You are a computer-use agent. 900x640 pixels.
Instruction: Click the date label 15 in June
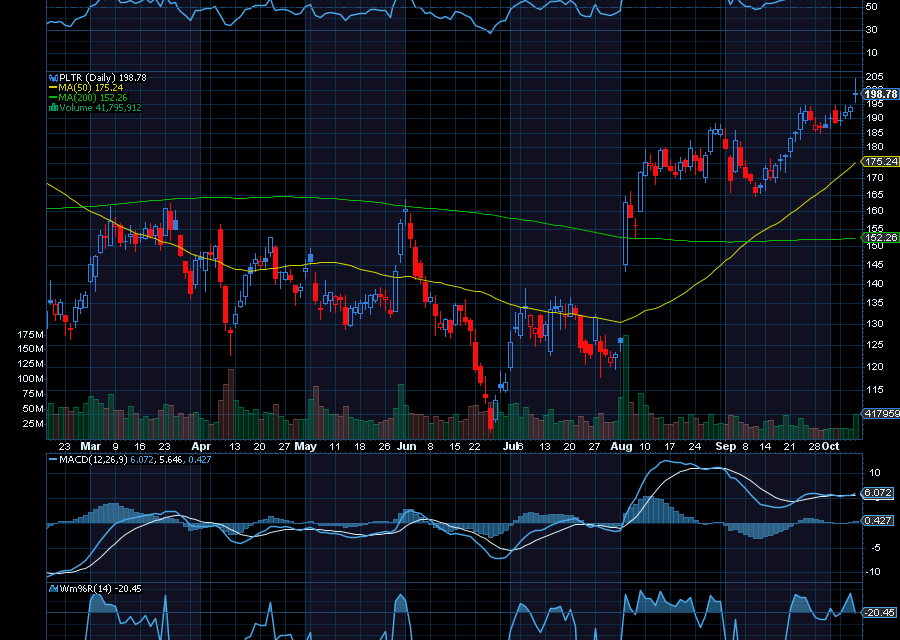click(455, 447)
